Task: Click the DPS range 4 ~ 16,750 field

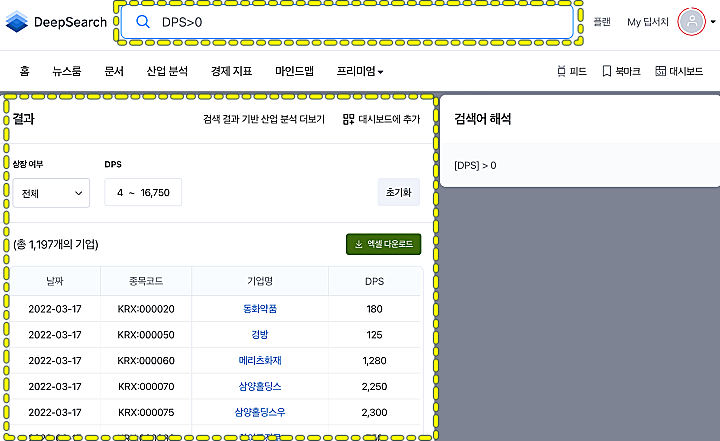Action: pos(143,192)
